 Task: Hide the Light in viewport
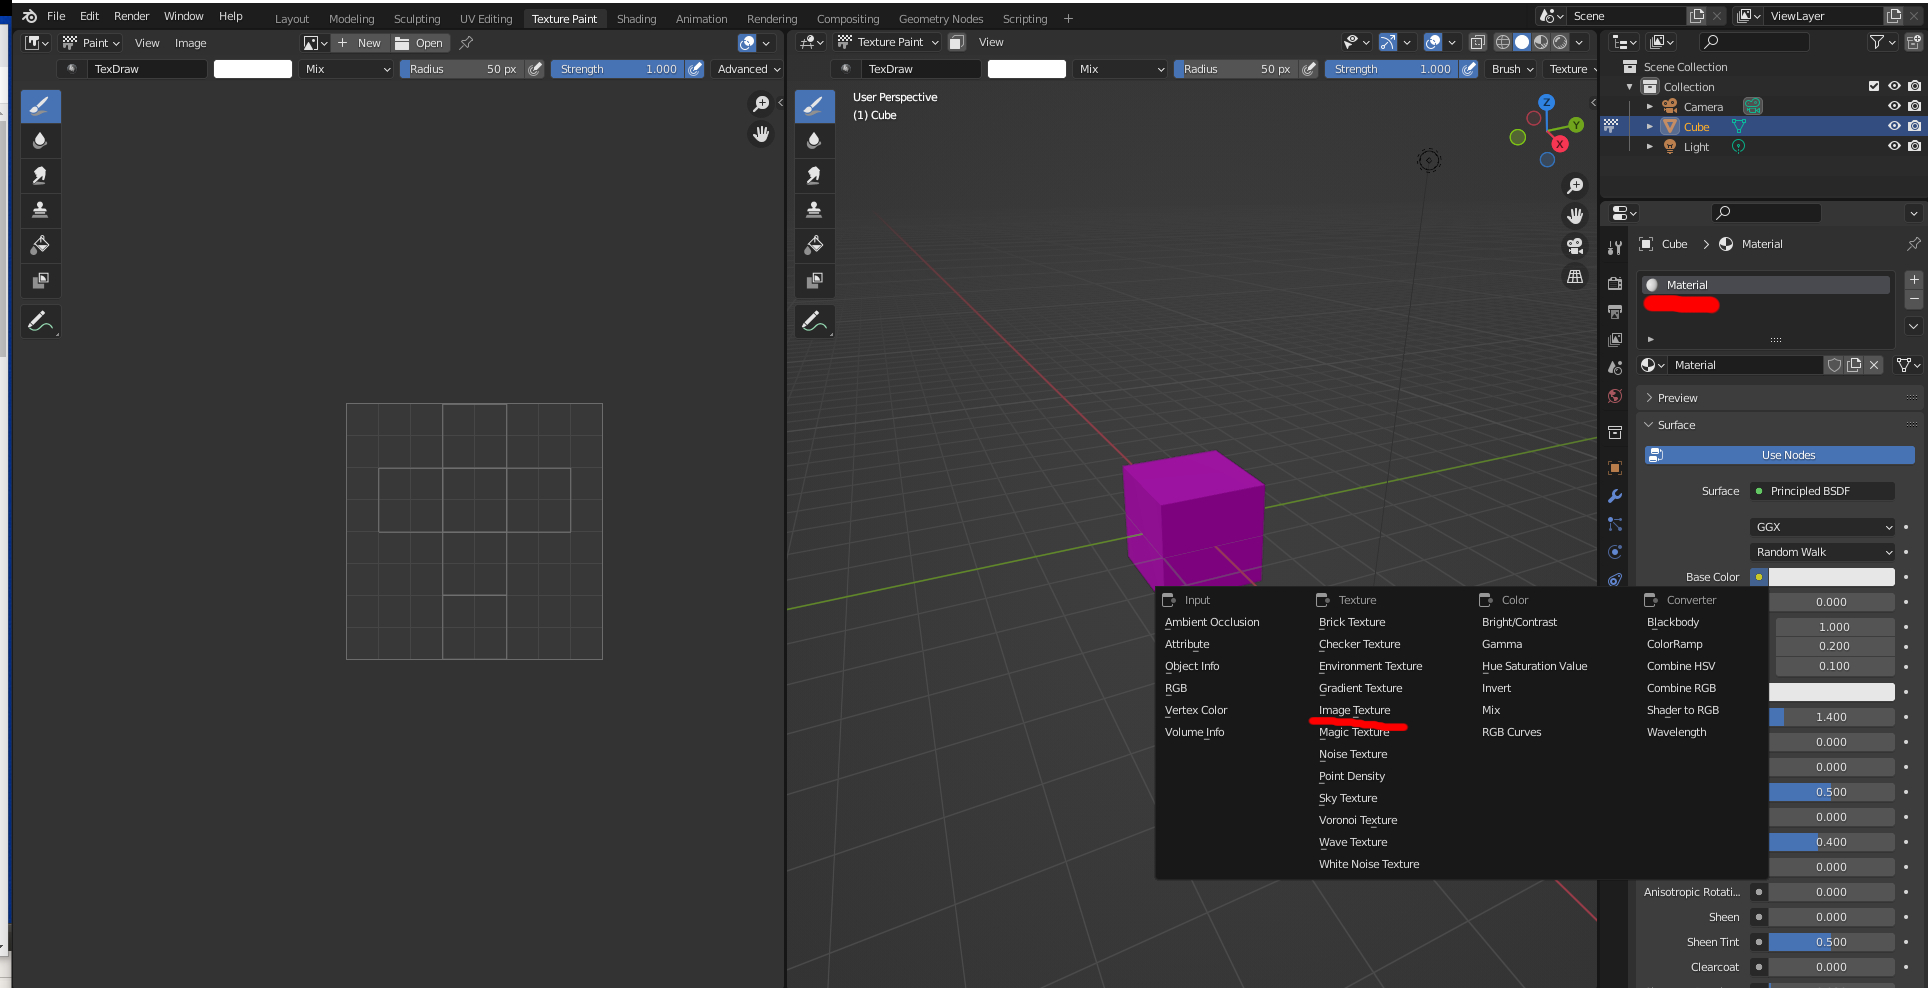coord(1894,147)
